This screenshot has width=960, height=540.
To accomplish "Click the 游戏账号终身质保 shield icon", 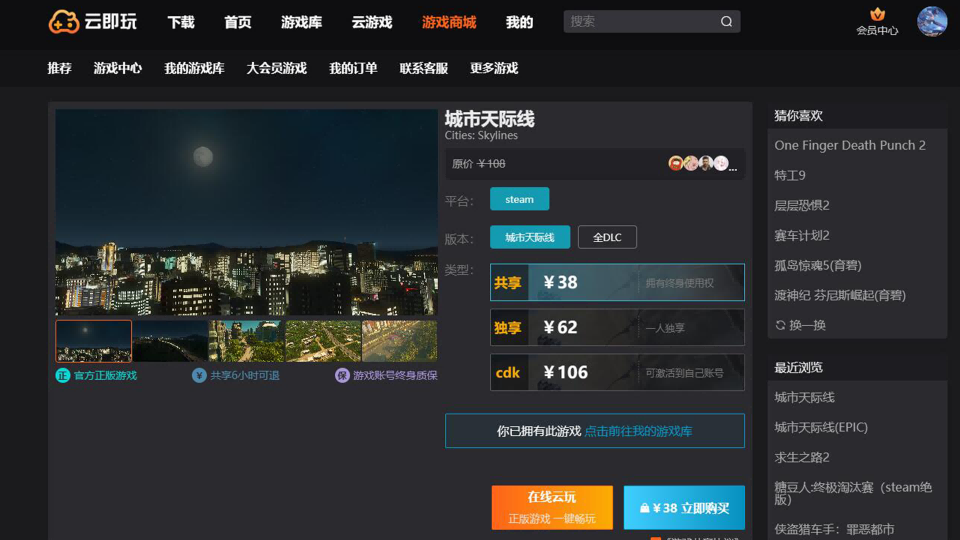I will tap(342, 375).
